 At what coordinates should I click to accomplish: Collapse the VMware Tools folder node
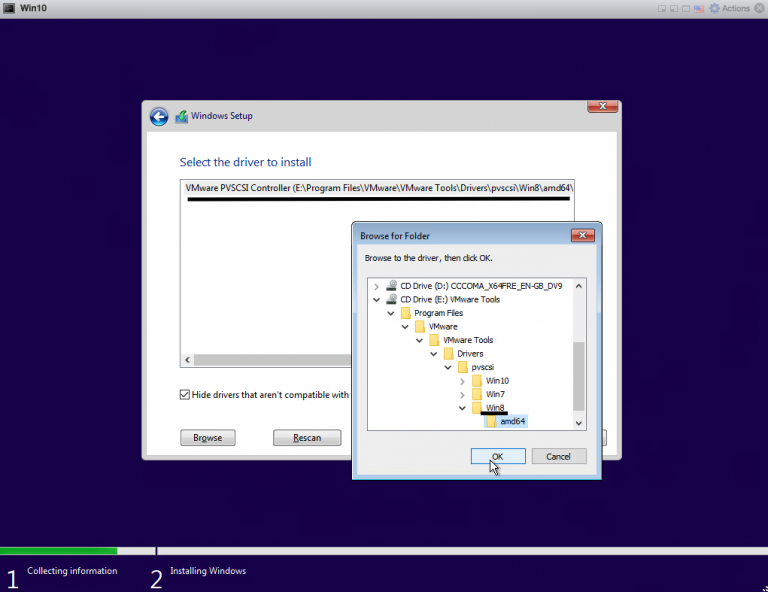click(419, 340)
